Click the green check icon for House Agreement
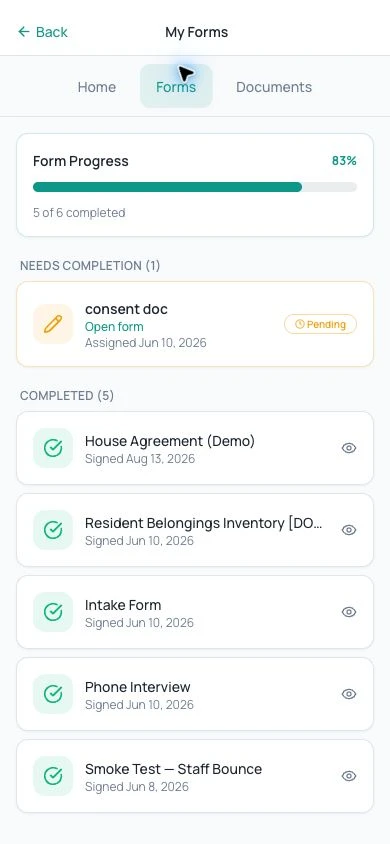The height and width of the screenshot is (844, 390). point(53,448)
